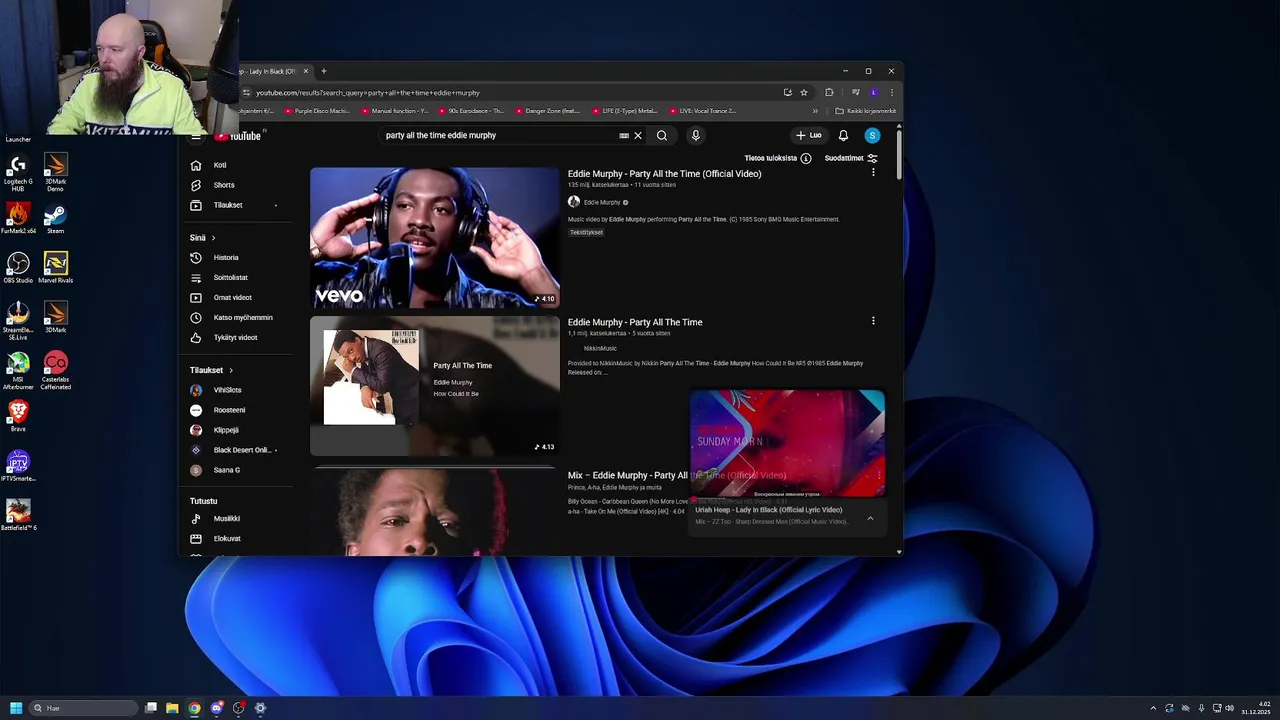Open Battlefield 6 desktop shortcut
This screenshot has height=720, width=1280.
point(18,515)
